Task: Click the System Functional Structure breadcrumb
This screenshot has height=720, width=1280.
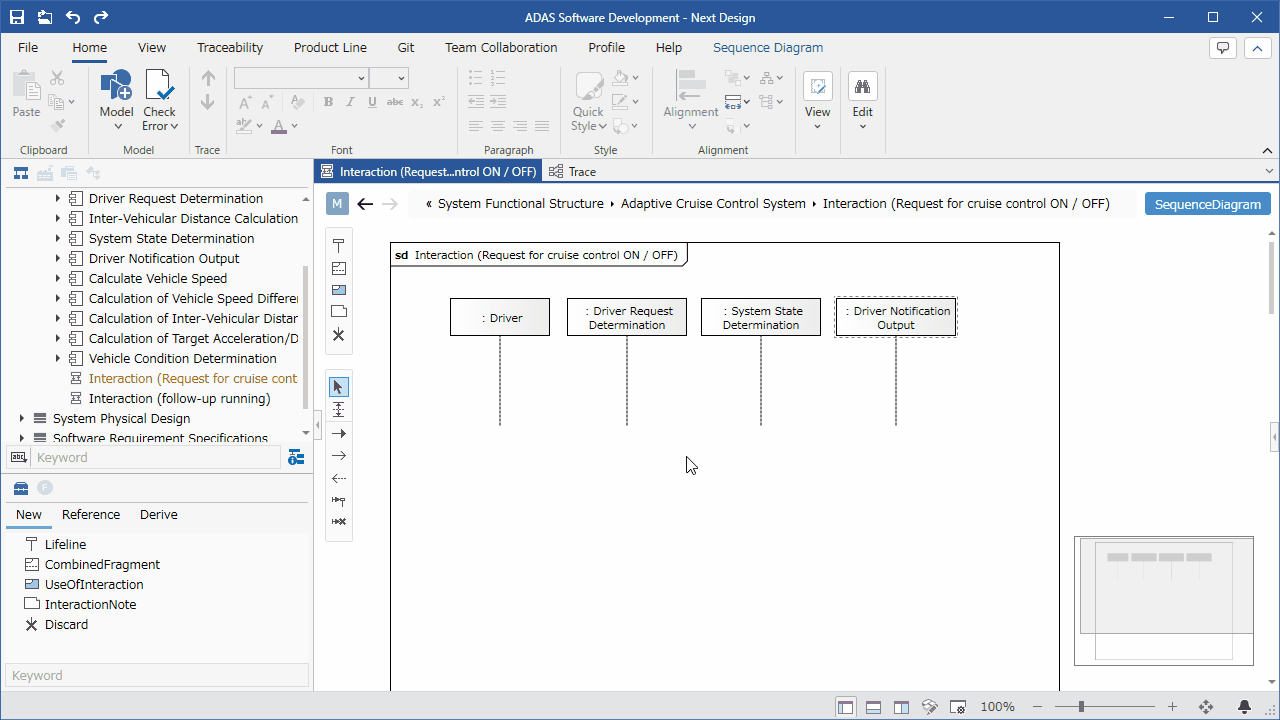Action: pyautogui.click(x=520, y=204)
